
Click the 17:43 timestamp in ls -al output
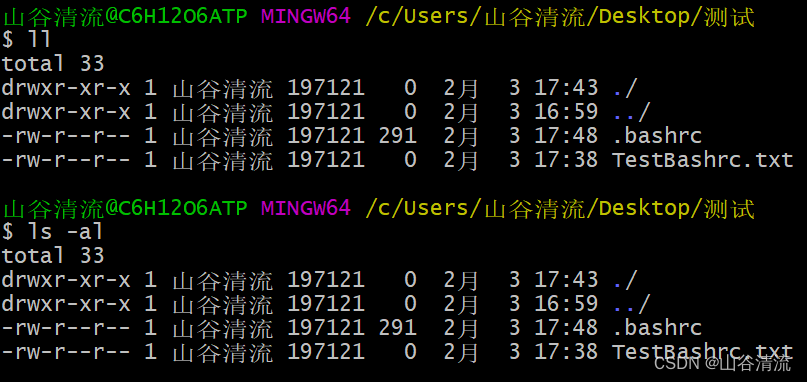pos(566,280)
